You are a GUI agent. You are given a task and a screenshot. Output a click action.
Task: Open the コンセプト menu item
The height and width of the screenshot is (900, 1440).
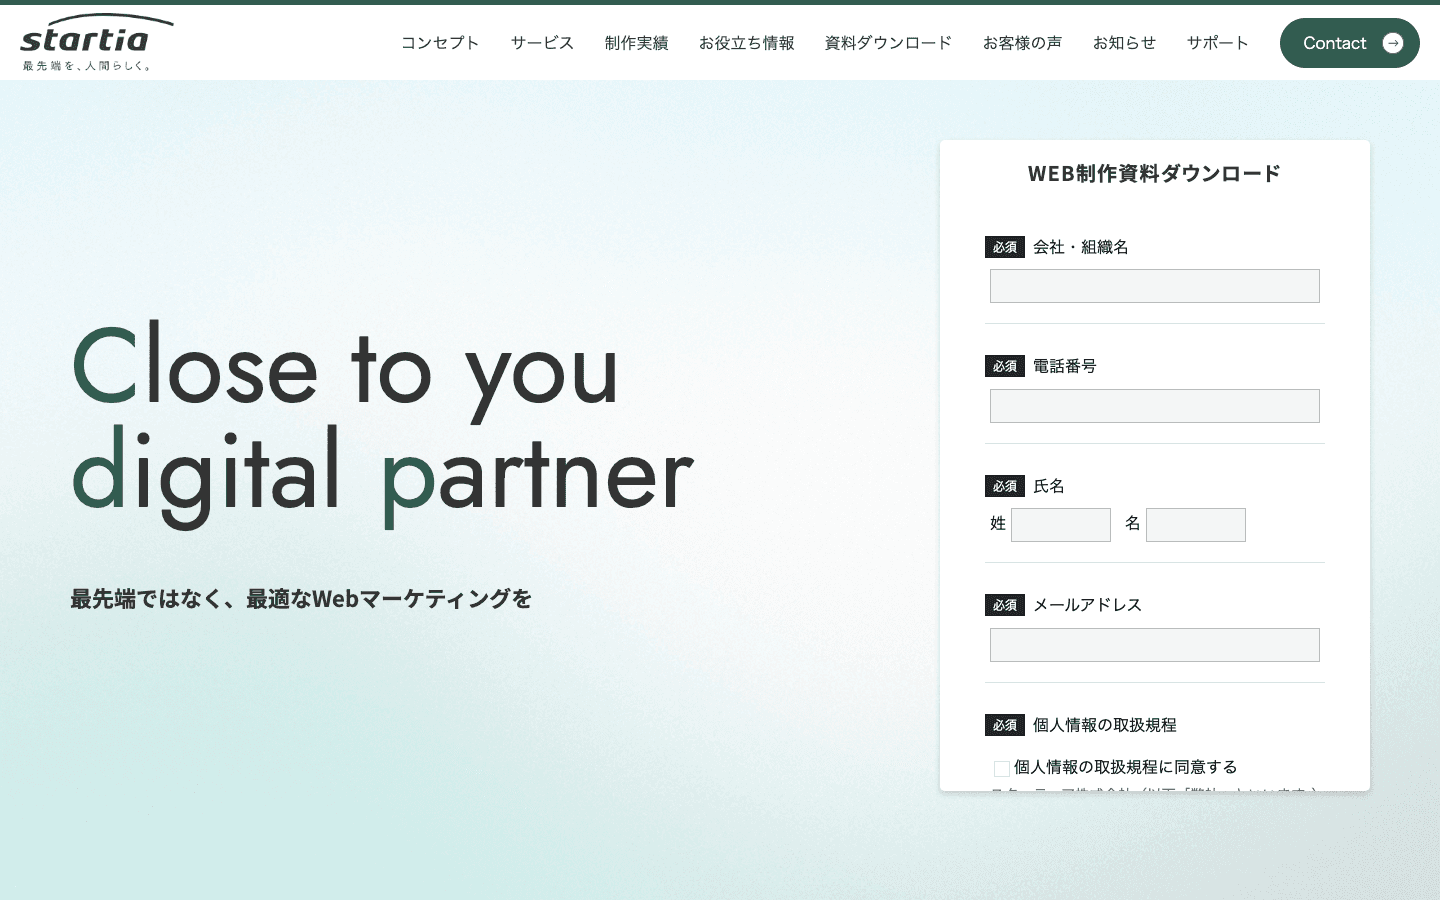(x=440, y=43)
